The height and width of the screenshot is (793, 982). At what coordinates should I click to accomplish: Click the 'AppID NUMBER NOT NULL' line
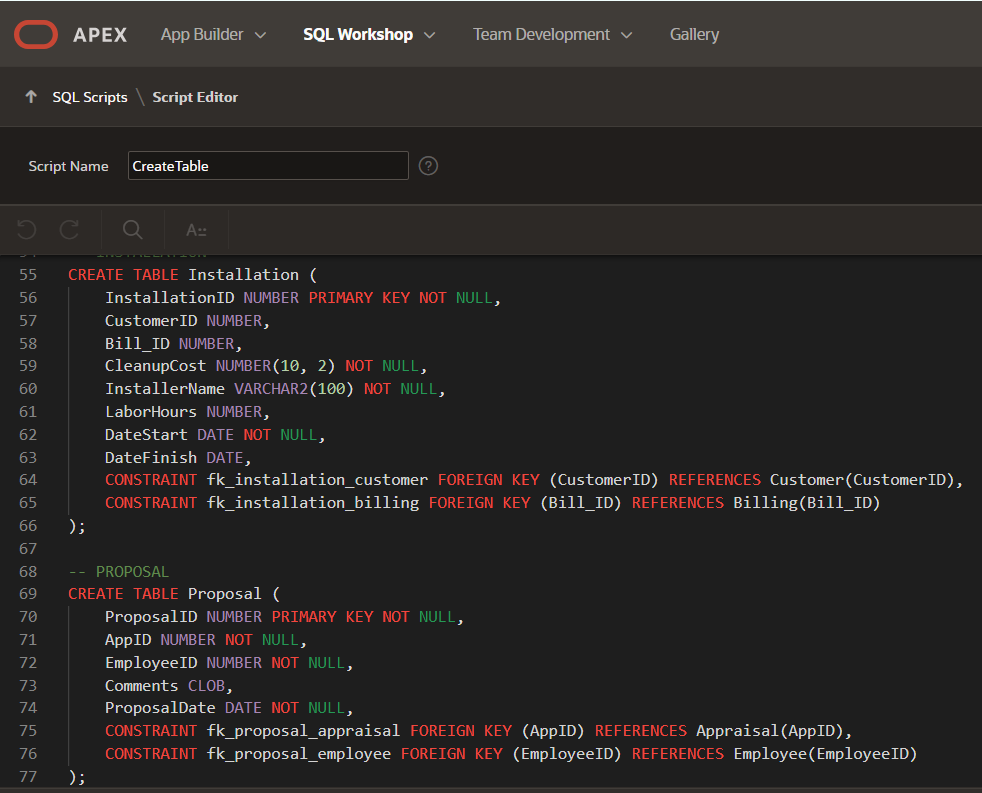point(205,640)
